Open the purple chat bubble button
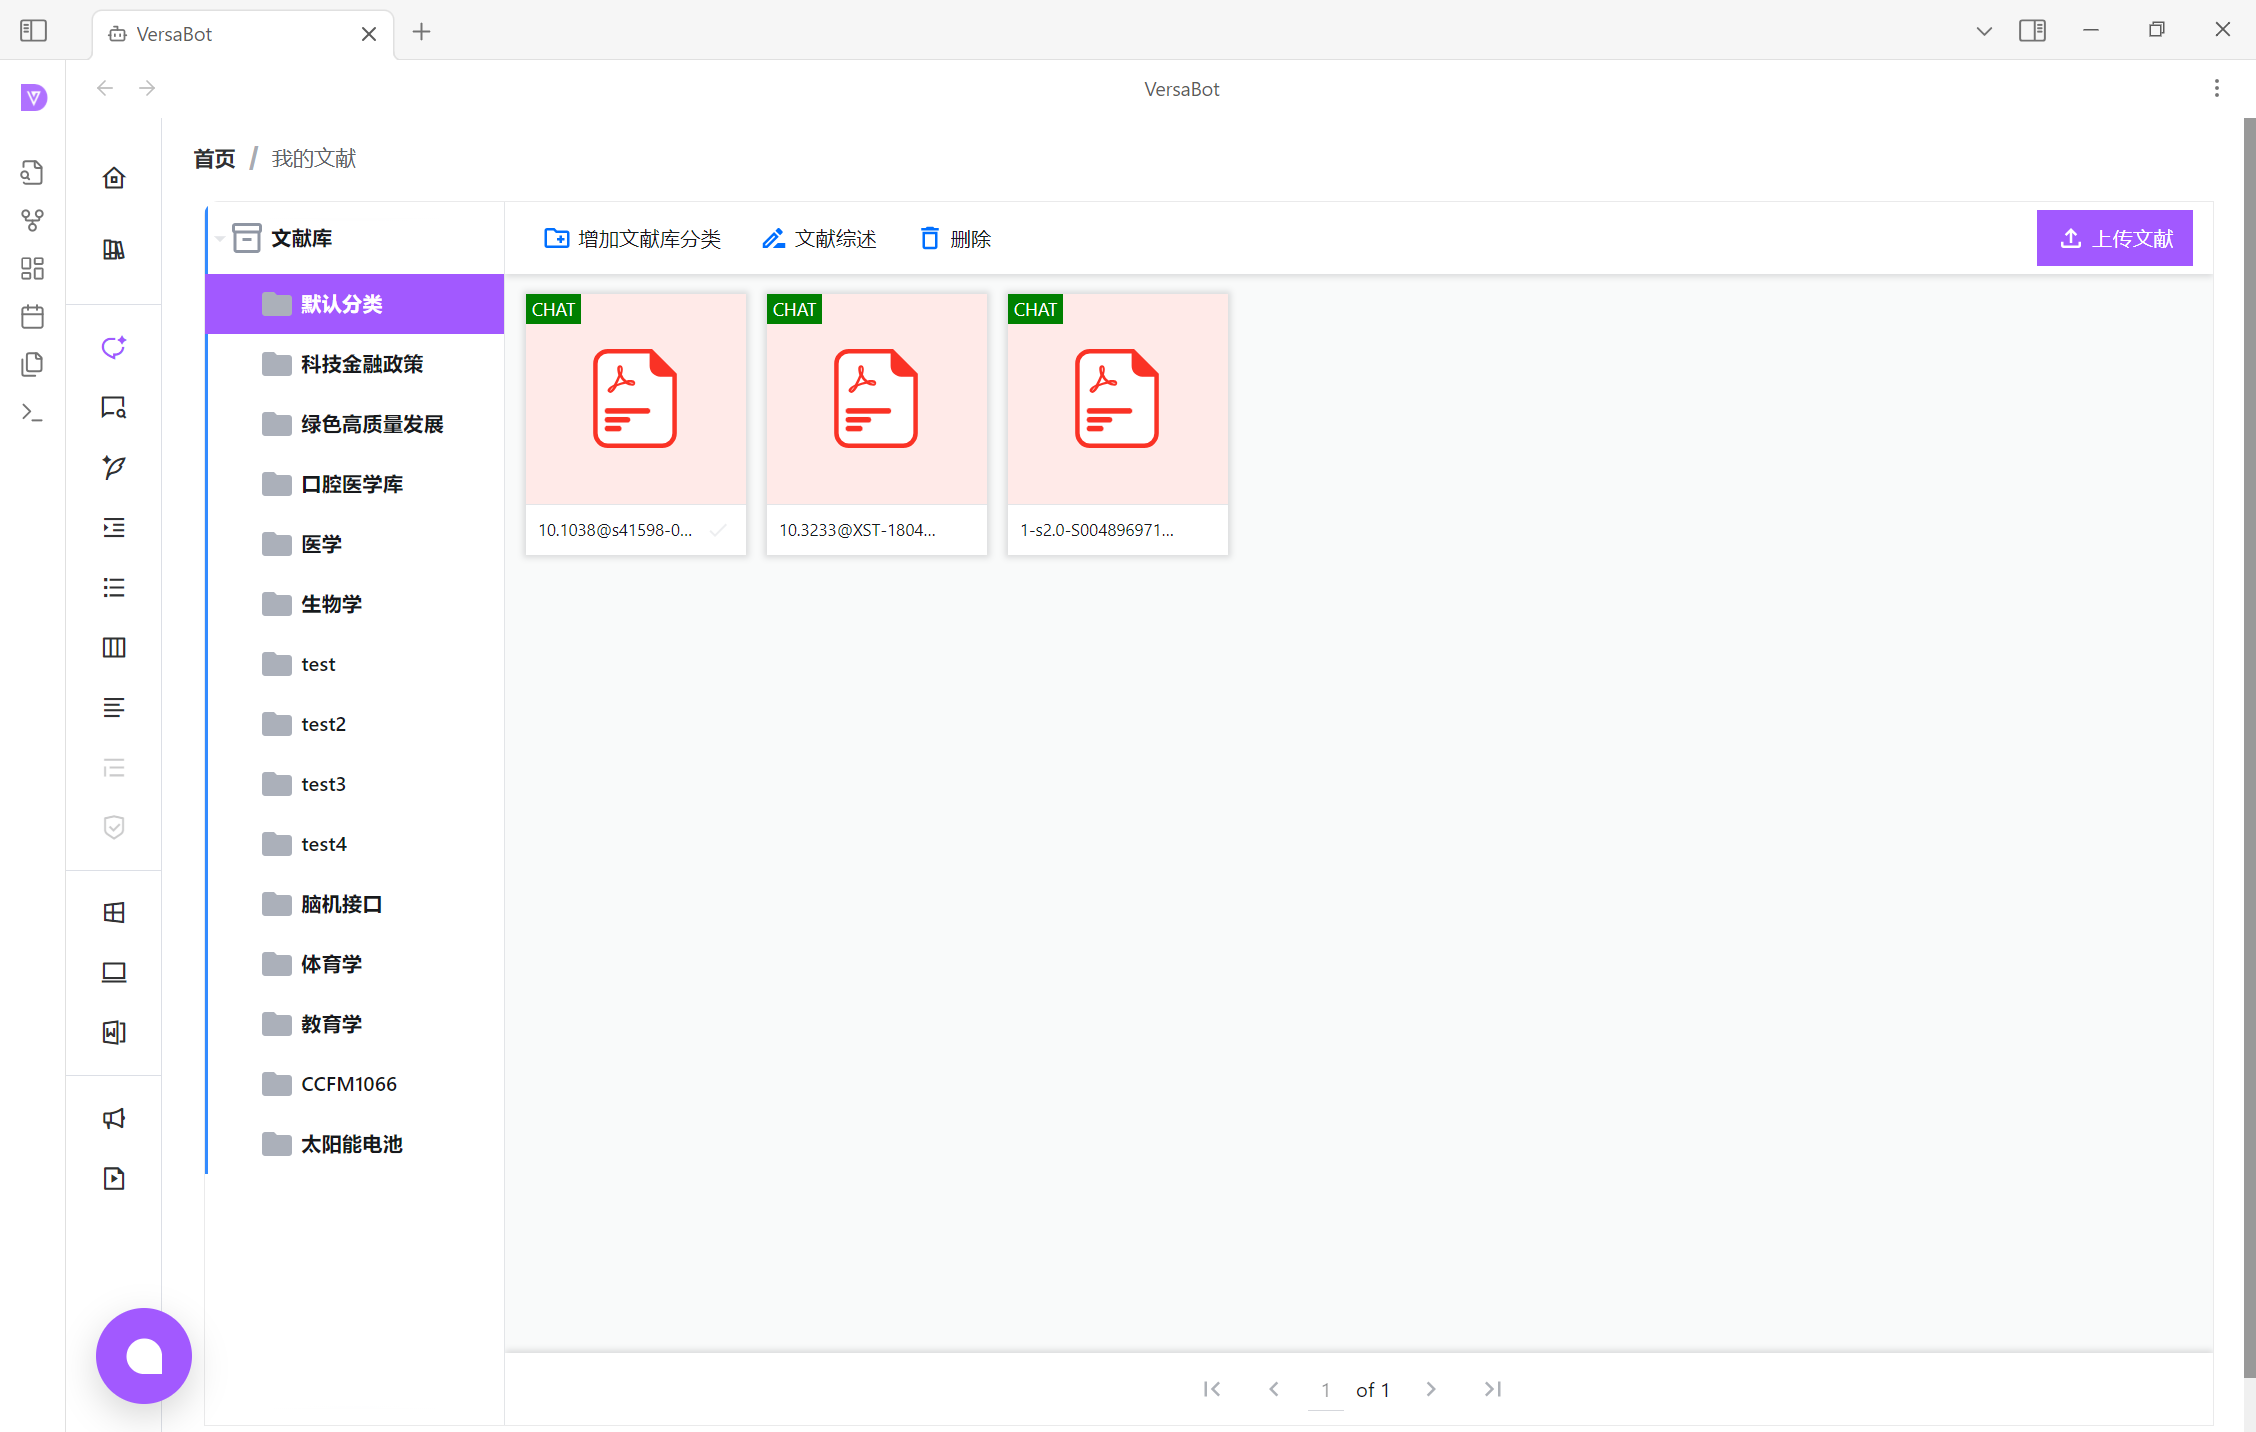 pos(144,1356)
